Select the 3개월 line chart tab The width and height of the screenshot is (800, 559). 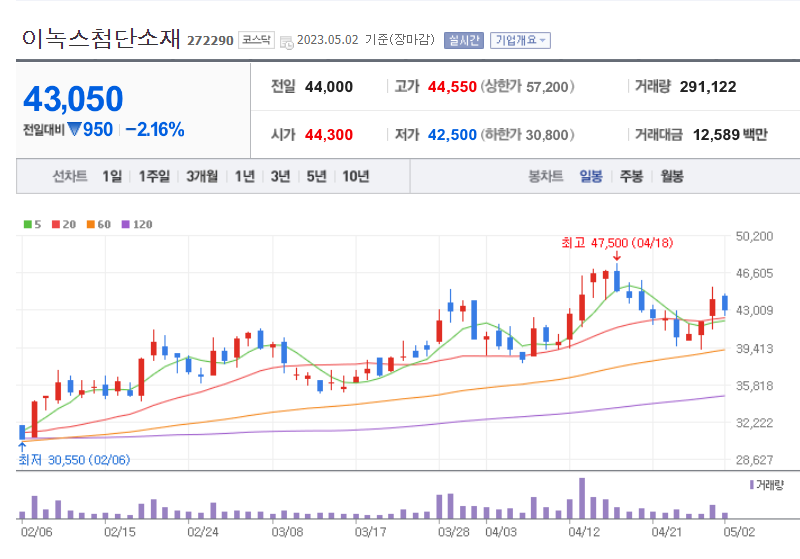point(202,176)
